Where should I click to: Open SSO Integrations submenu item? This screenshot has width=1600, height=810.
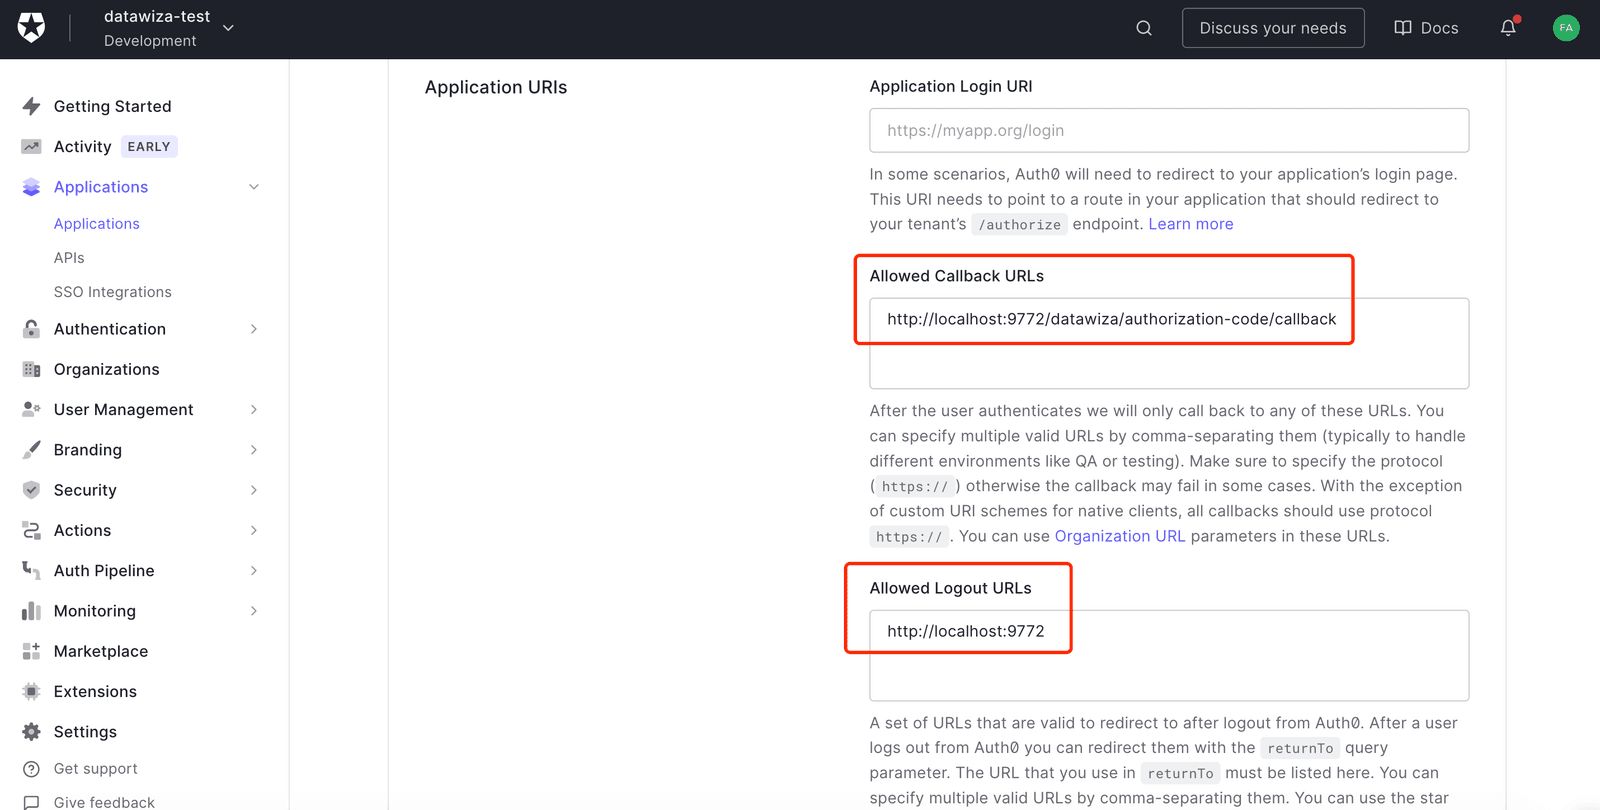click(113, 292)
